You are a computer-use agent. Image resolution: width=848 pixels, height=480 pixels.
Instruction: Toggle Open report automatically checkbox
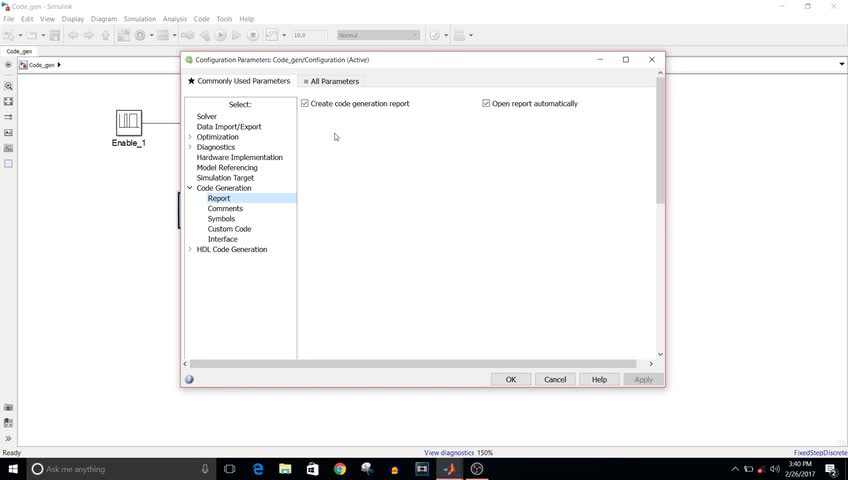486,103
